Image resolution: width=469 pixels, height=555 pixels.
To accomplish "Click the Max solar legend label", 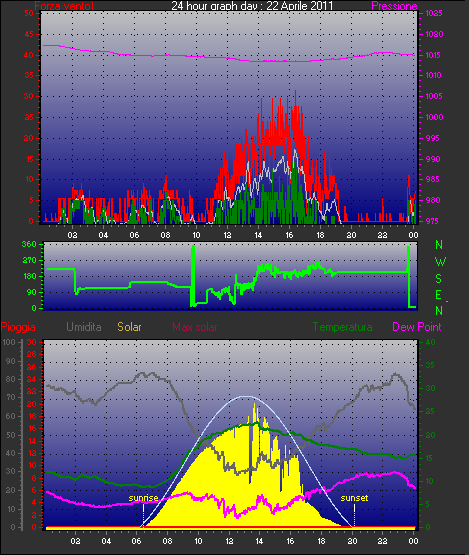I will click(x=195, y=327).
